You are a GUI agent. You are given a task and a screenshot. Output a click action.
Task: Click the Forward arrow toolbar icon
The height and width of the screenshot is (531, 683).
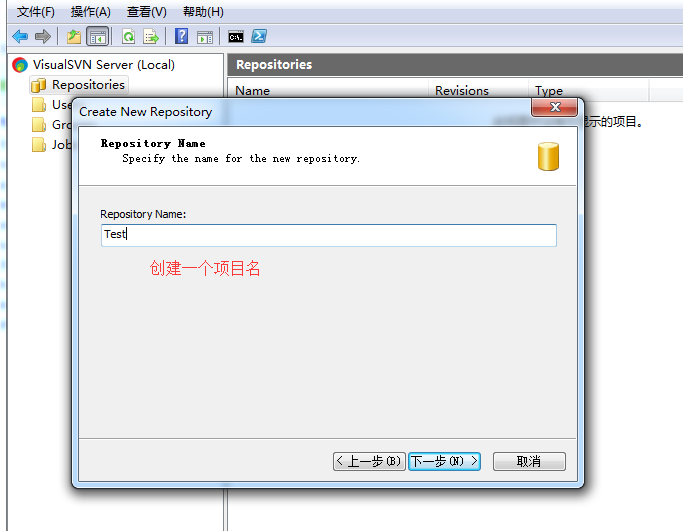43,37
